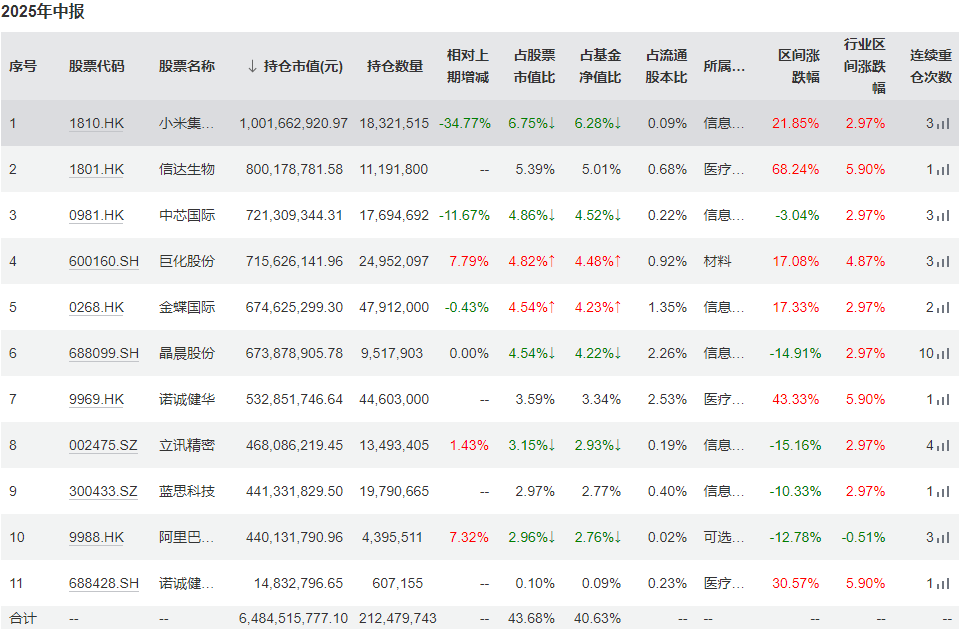Click holding value 1,001,662,920.97
The height and width of the screenshot is (629, 959).
(294, 124)
